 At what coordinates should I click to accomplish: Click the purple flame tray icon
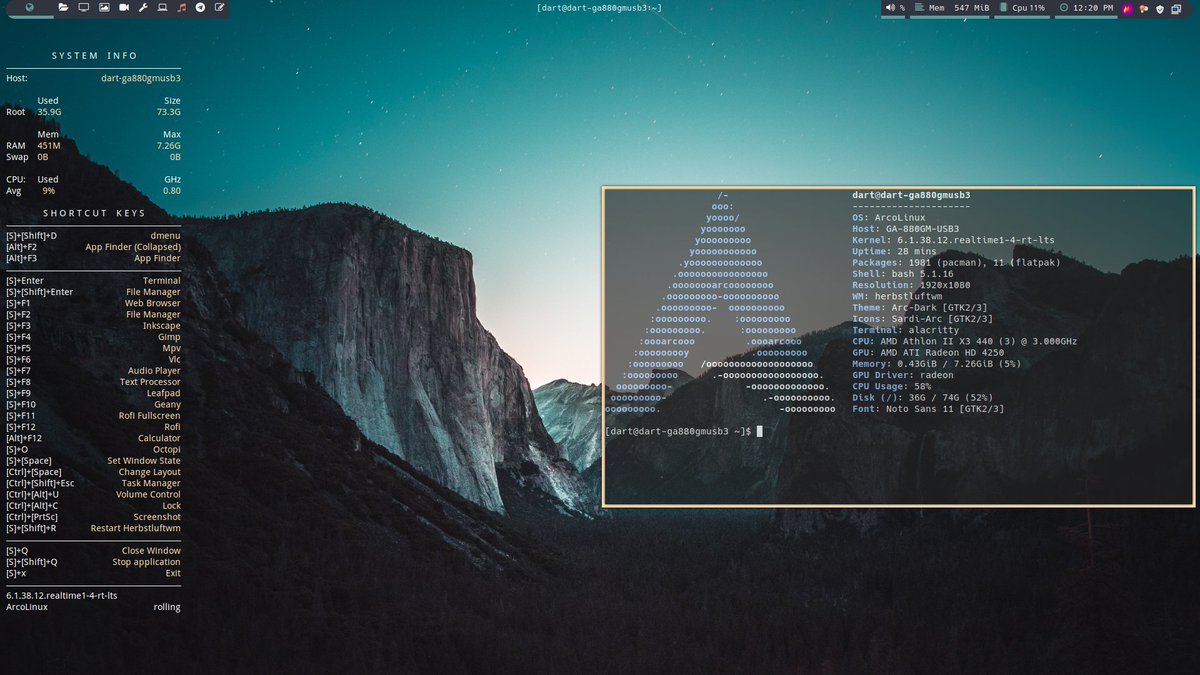click(x=1128, y=9)
